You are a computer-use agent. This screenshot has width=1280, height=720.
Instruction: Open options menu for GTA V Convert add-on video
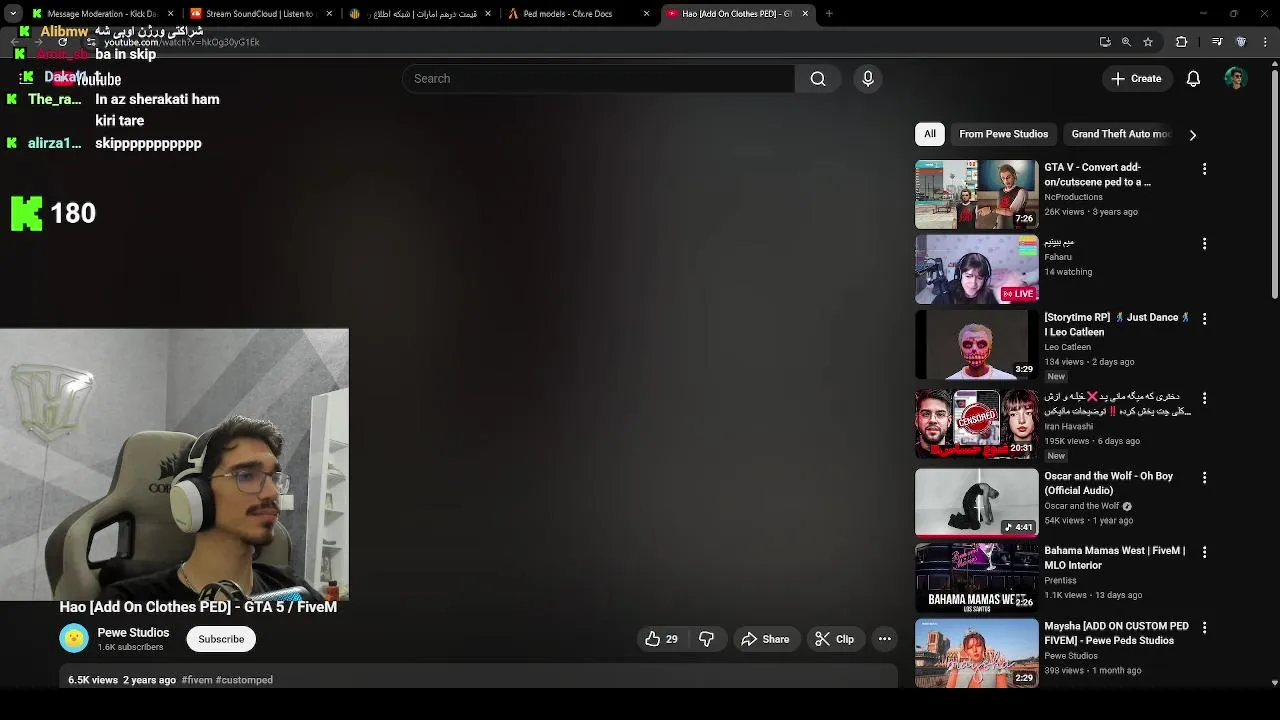(1204, 169)
